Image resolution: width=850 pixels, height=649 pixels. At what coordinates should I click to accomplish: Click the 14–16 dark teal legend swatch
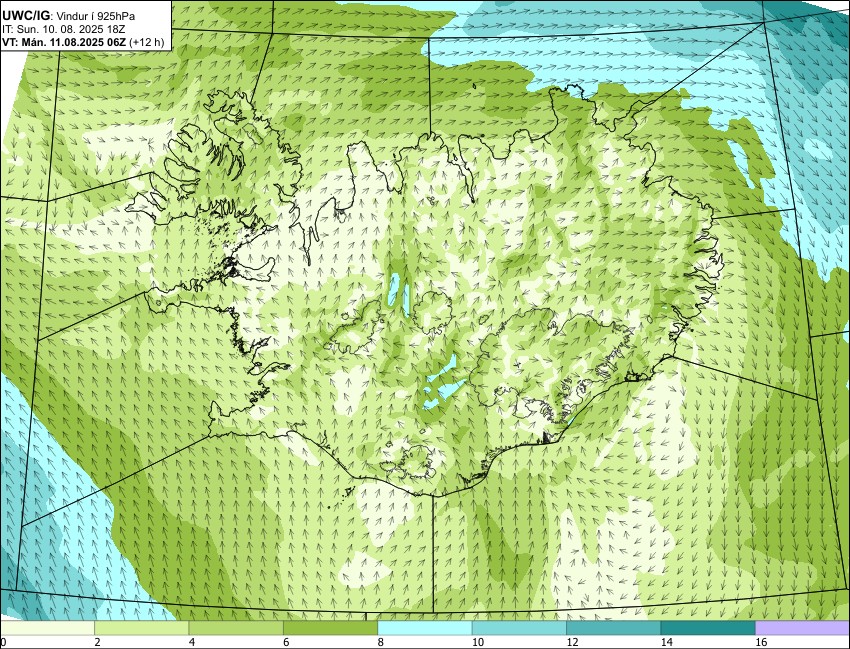[707, 628]
